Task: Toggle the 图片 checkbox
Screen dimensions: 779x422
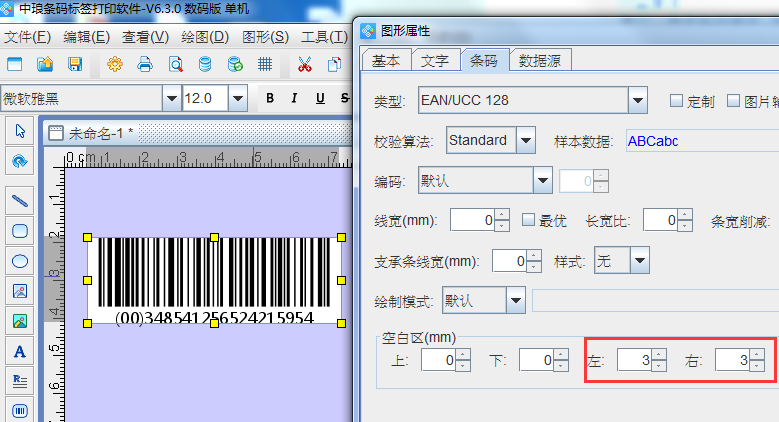Action: (x=733, y=101)
